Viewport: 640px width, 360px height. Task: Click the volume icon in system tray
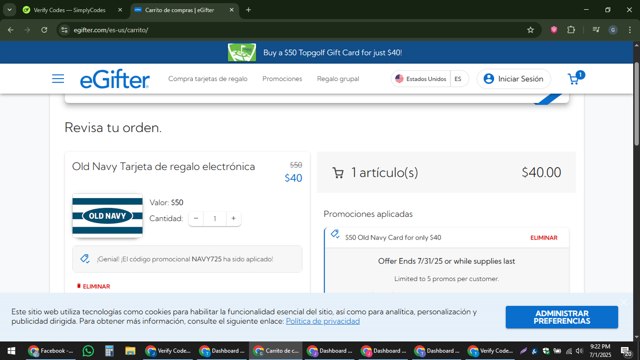pyautogui.click(x=579, y=351)
